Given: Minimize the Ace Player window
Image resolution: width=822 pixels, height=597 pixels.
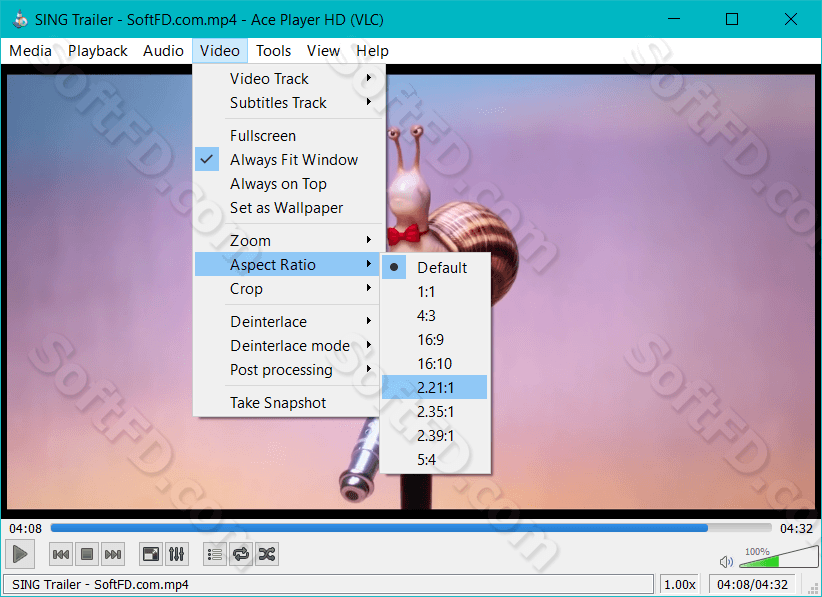Looking at the screenshot, I should coord(674,19).
